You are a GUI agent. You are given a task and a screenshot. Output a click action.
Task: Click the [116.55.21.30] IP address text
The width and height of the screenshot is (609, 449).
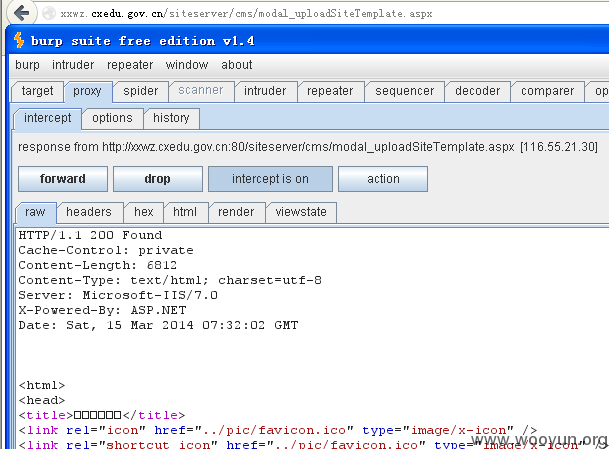[559, 147]
